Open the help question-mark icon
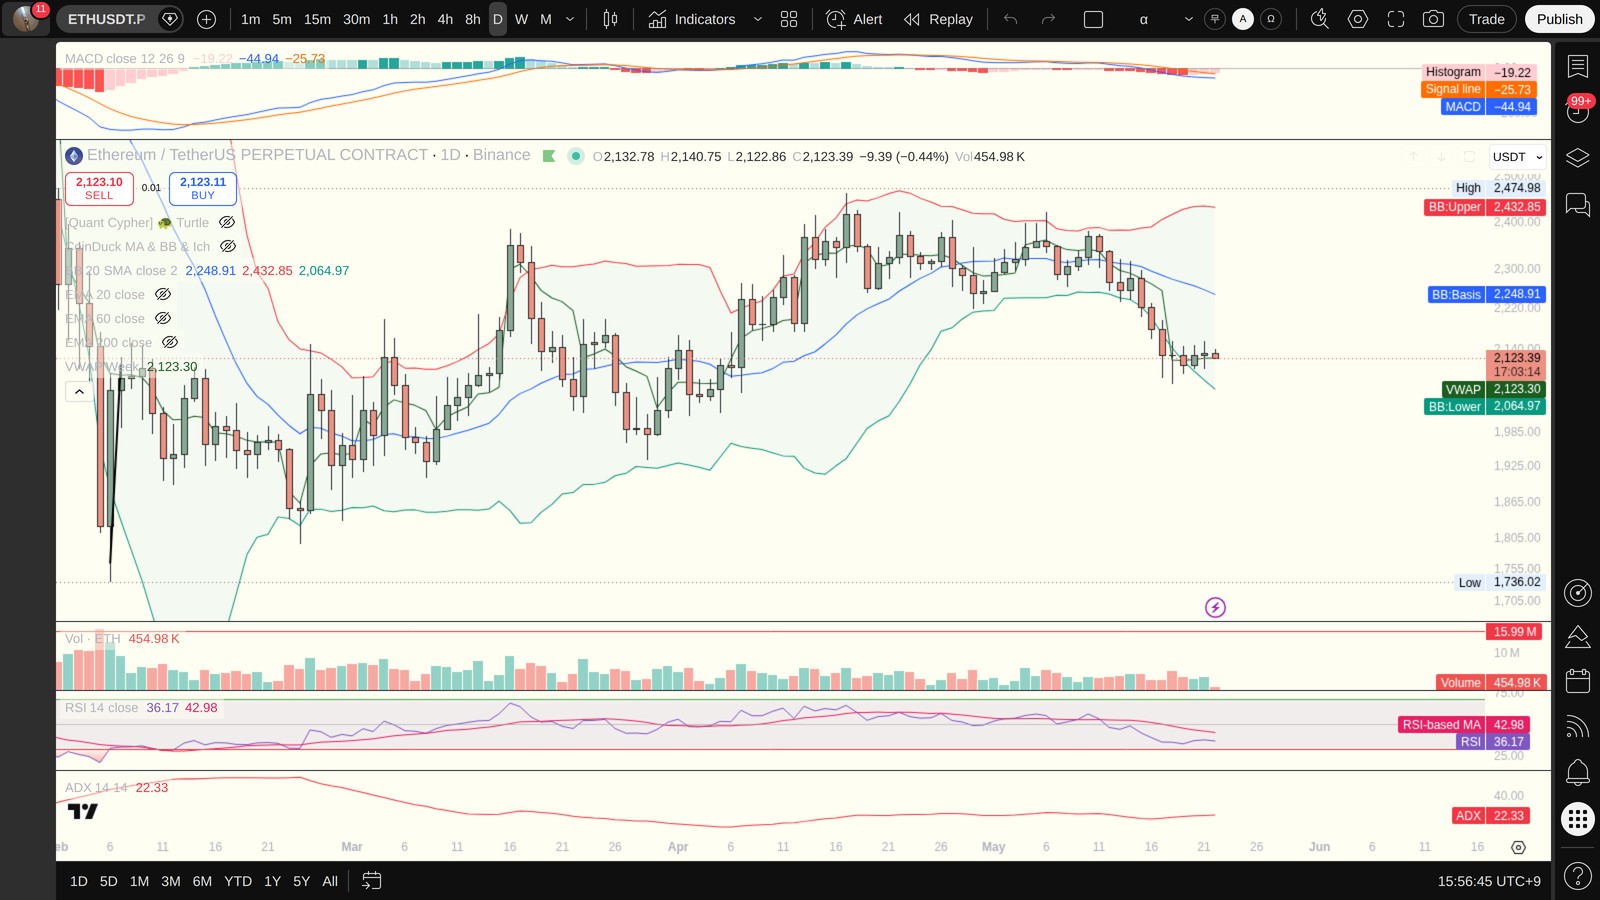The image size is (1600, 900). 1578,877
